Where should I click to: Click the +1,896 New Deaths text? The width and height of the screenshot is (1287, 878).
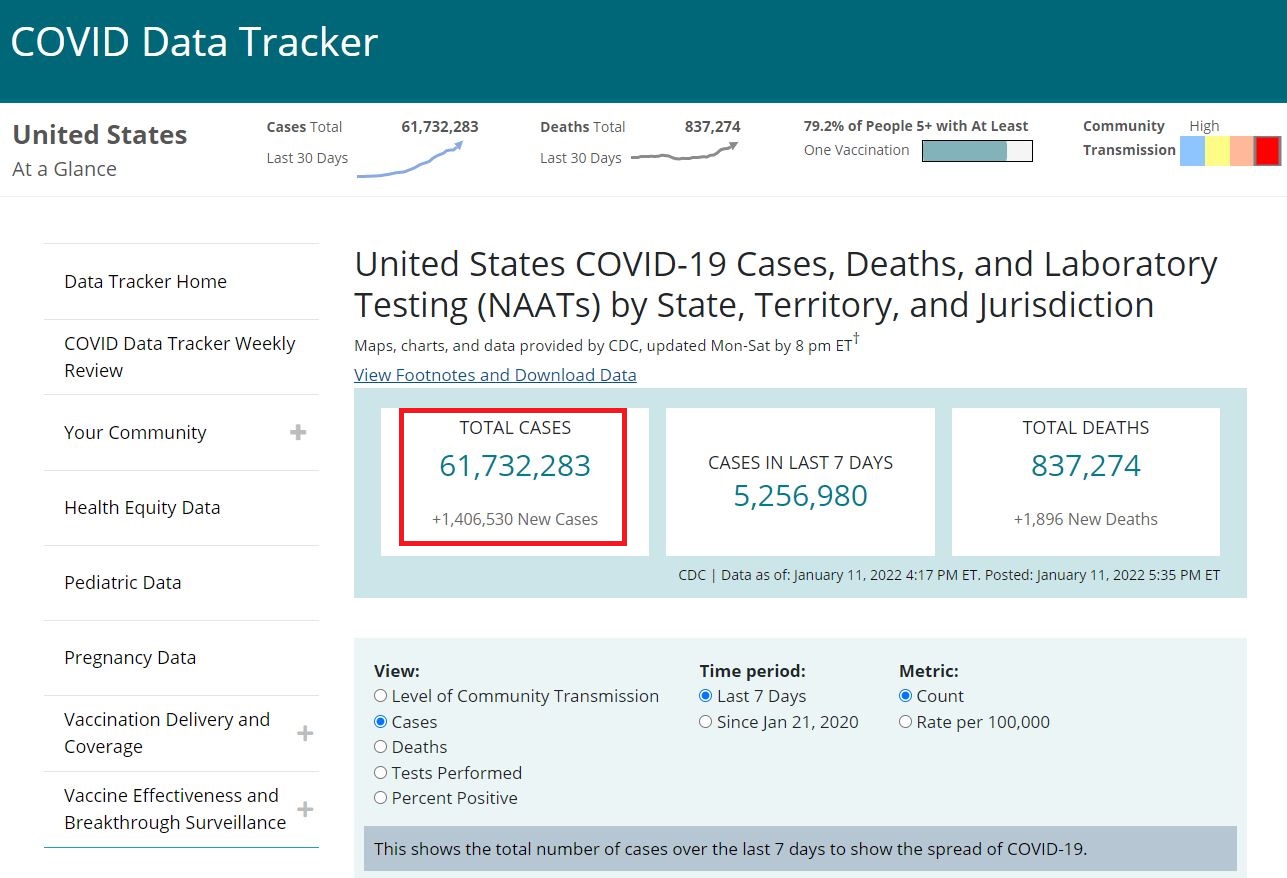tap(1086, 520)
